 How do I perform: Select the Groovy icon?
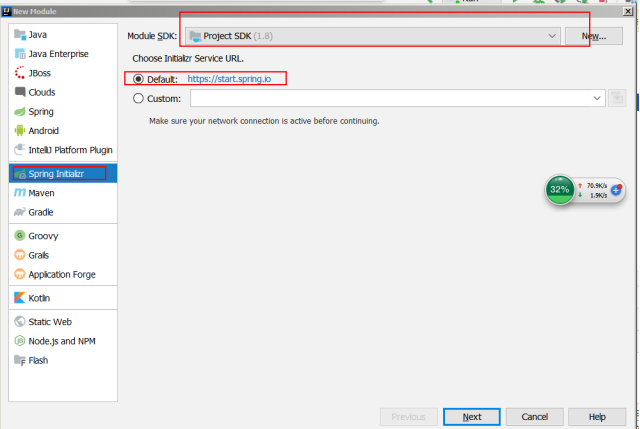(20, 236)
